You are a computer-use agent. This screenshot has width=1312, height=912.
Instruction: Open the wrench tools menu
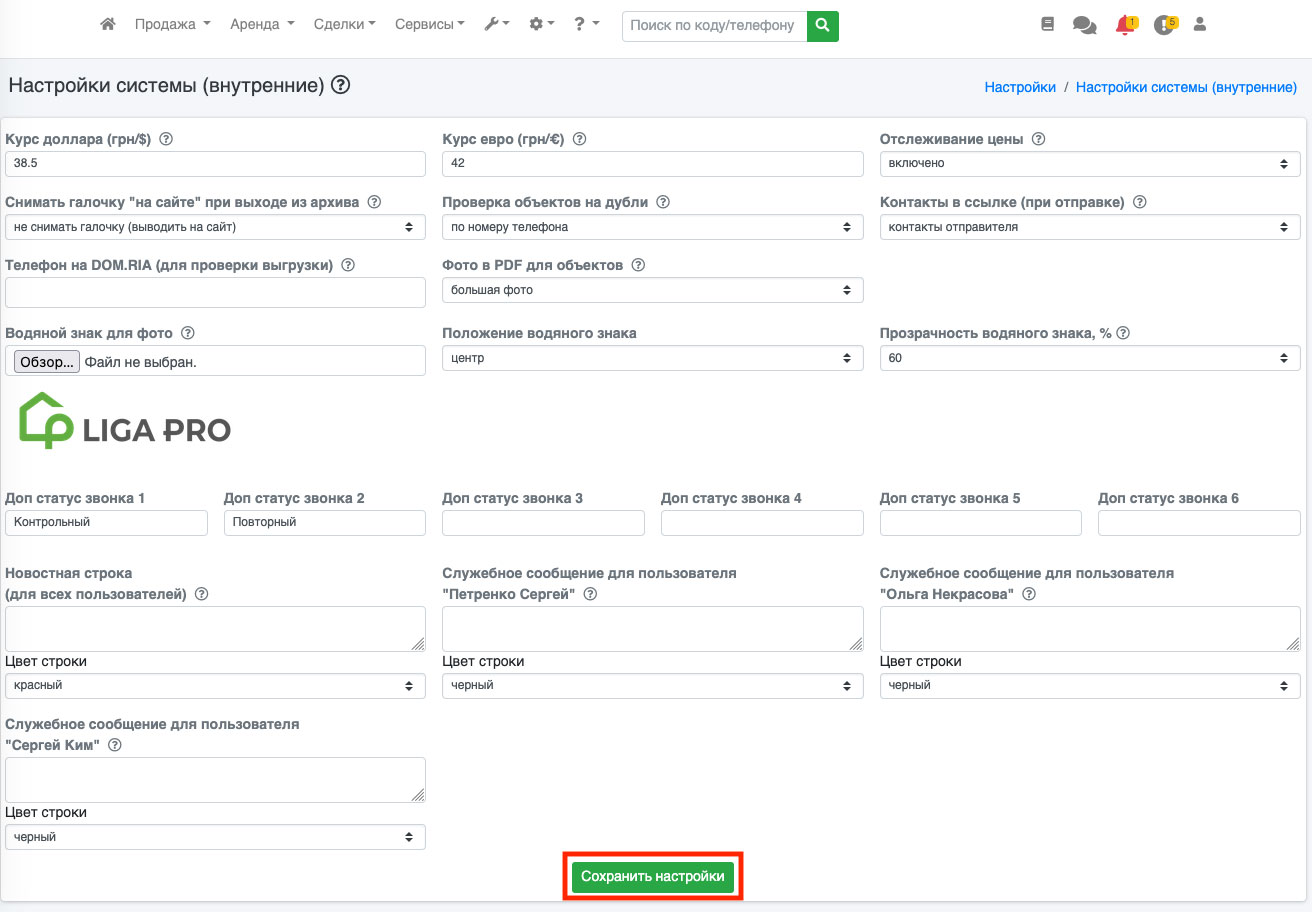(497, 25)
